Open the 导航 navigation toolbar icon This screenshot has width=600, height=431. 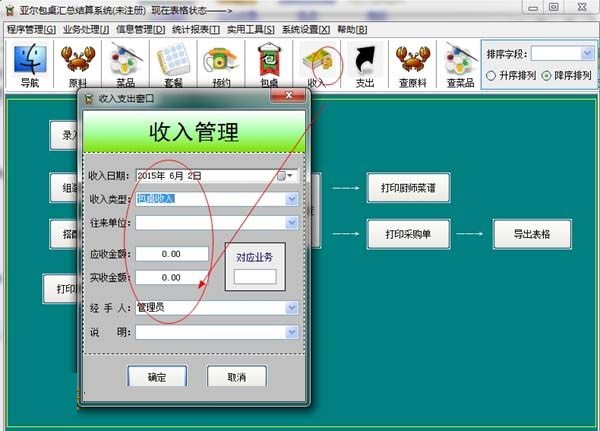point(30,65)
